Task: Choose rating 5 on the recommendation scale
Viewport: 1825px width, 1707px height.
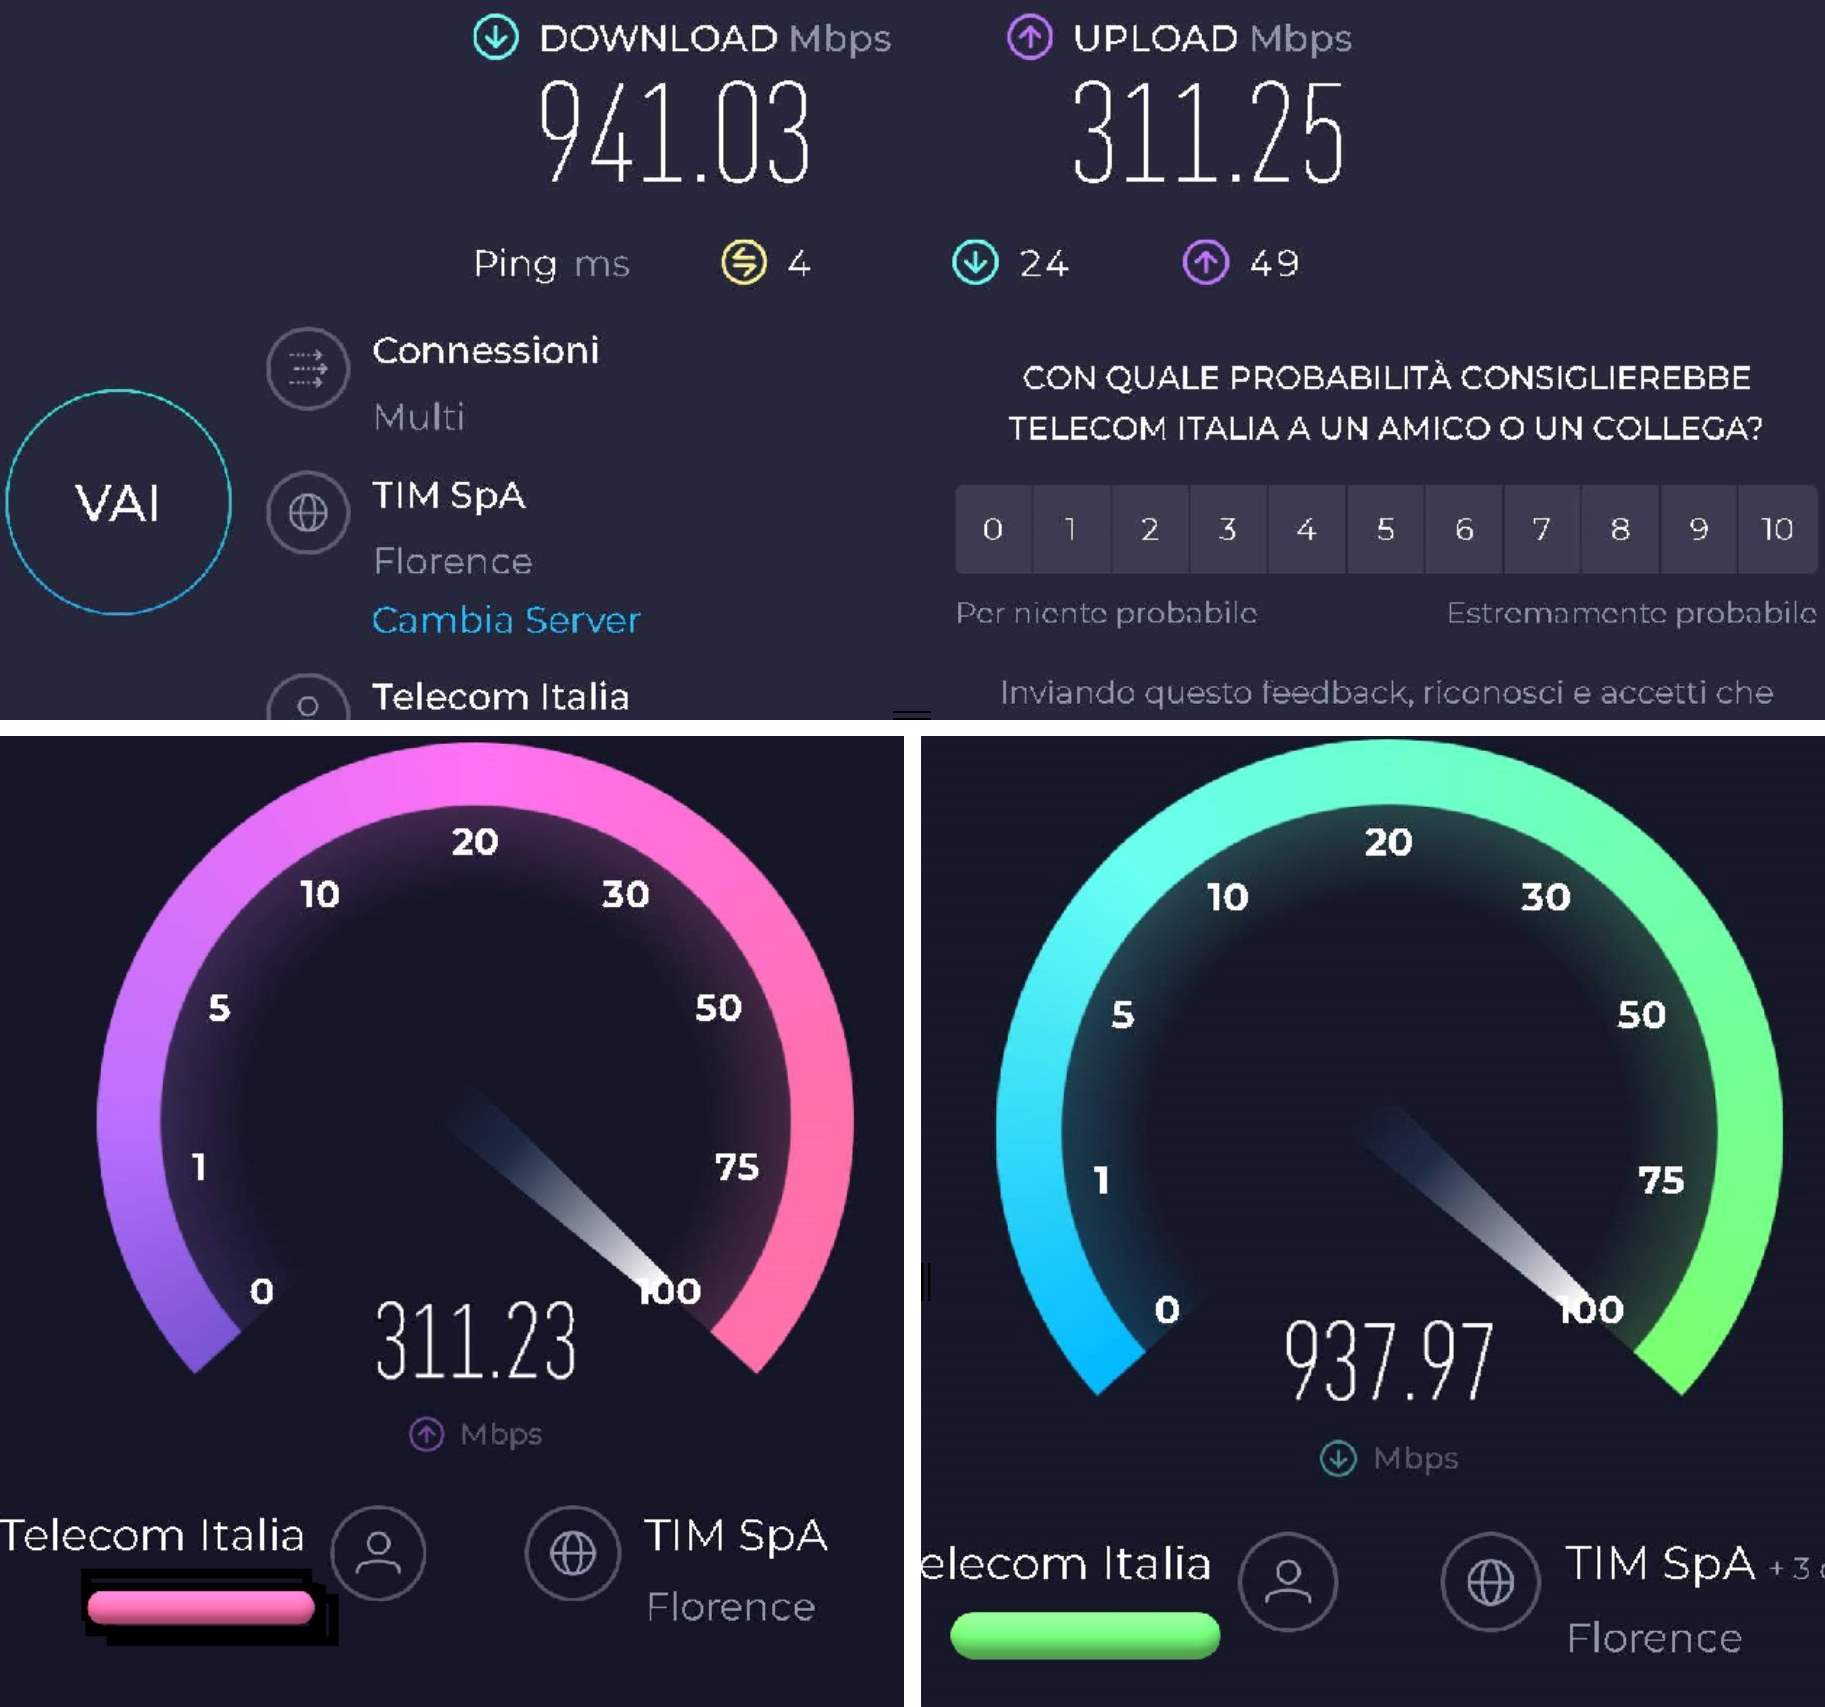Action: pyautogui.click(x=1385, y=529)
